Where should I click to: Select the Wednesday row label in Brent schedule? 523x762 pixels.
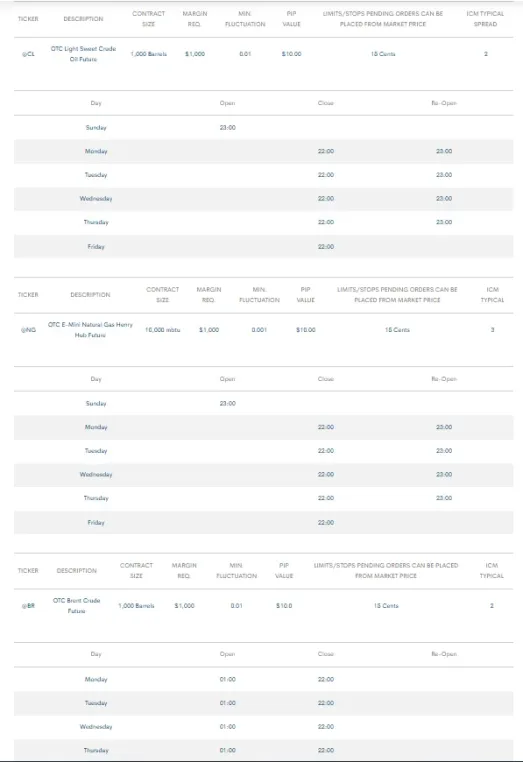coord(96,727)
